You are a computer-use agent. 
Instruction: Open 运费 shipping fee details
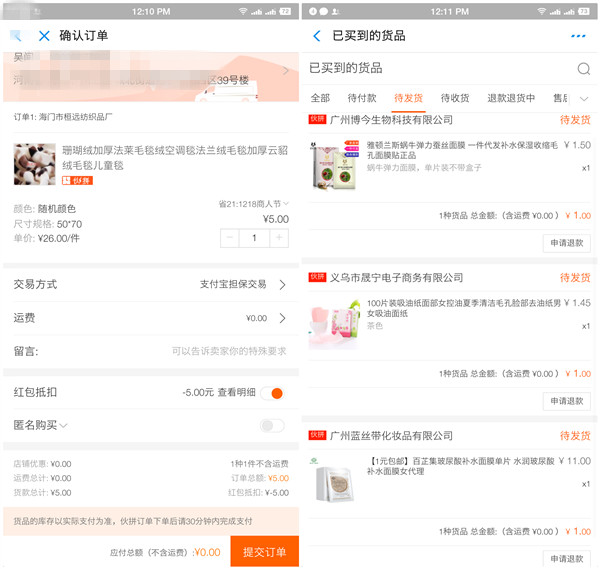pyautogui.click(x=151, y=318)
